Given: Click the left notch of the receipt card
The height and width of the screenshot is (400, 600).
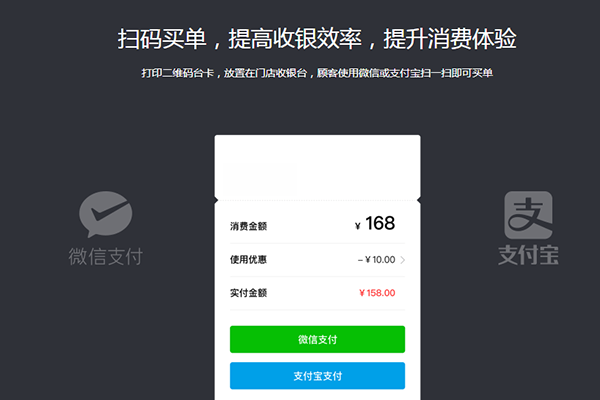Looking at the screenshot, I should click(216, 200).
